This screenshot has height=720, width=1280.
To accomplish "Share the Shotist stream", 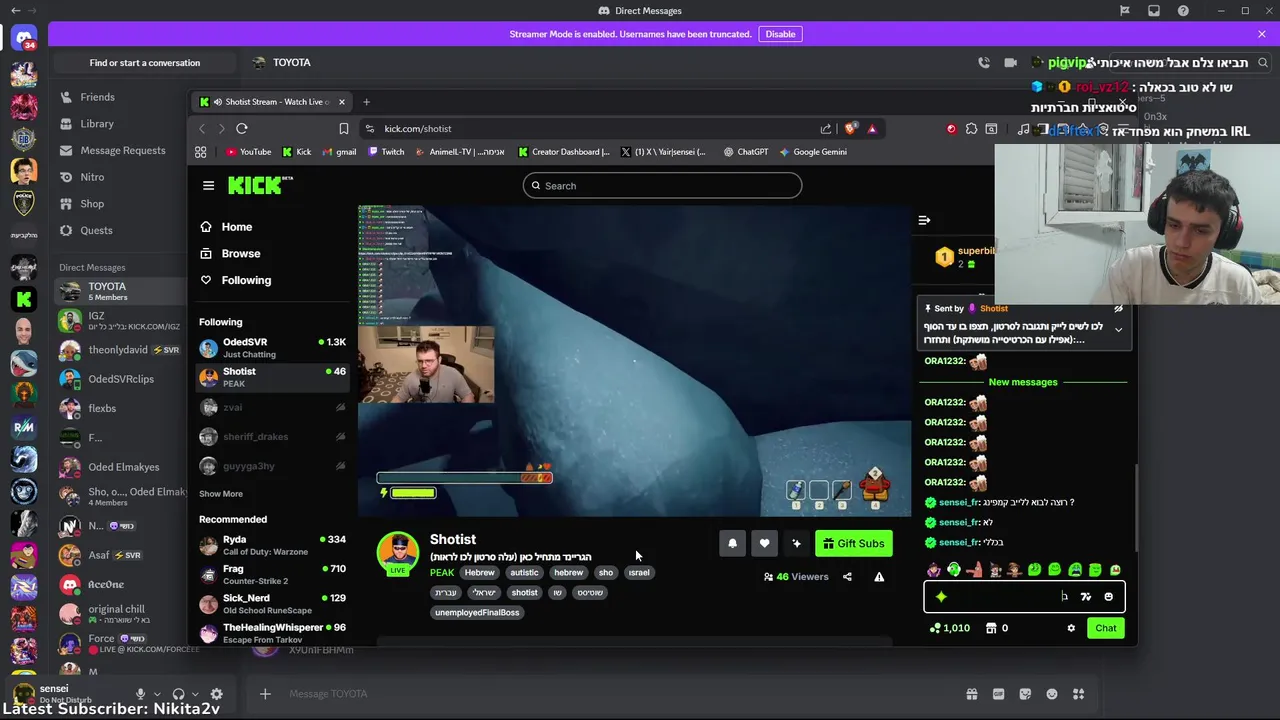I will click(x=847, y=577).
